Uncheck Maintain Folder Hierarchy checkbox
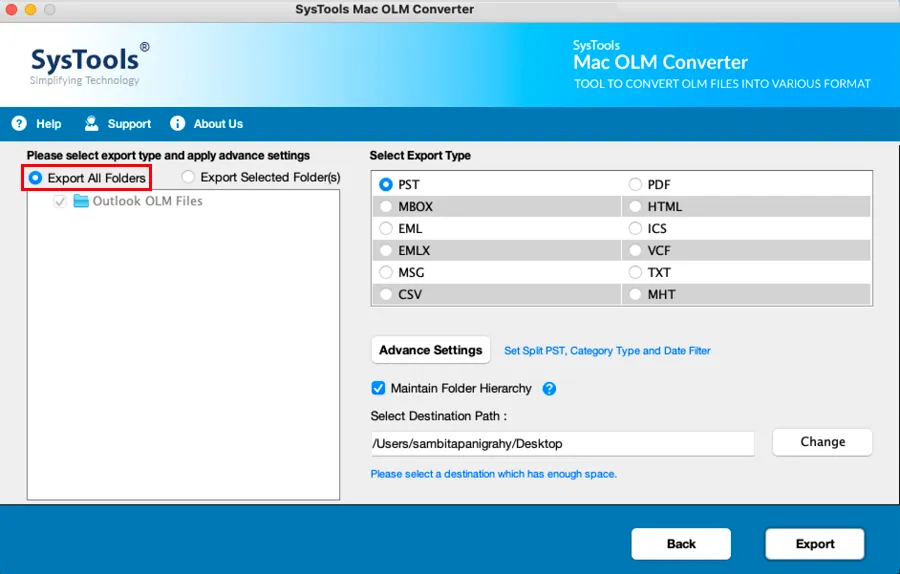The height and width of the screenshot is (574, 900). (x=378, y=388)
